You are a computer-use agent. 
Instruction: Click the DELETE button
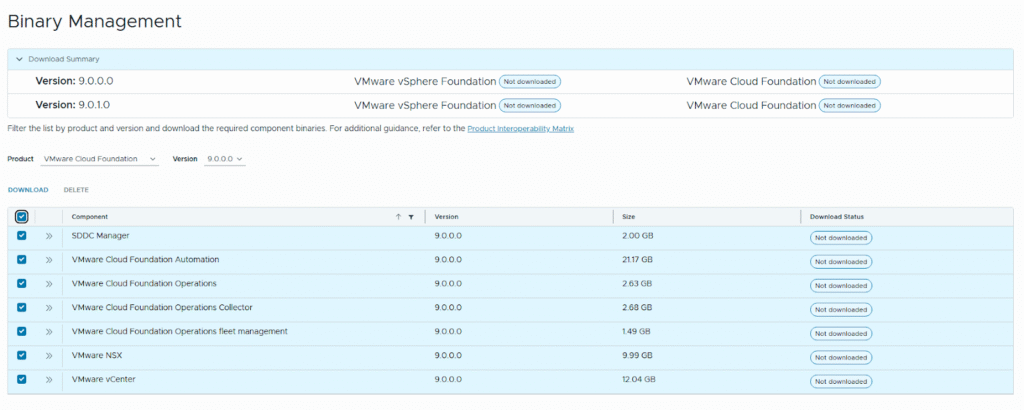point(76,189)
